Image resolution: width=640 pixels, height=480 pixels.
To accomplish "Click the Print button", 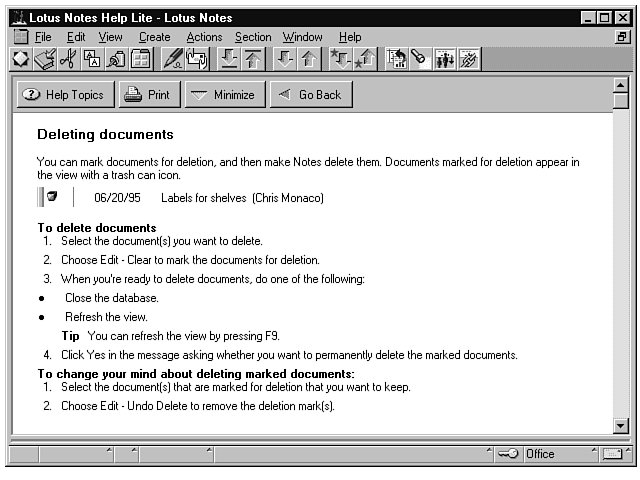I will click(x=148, y=95).
